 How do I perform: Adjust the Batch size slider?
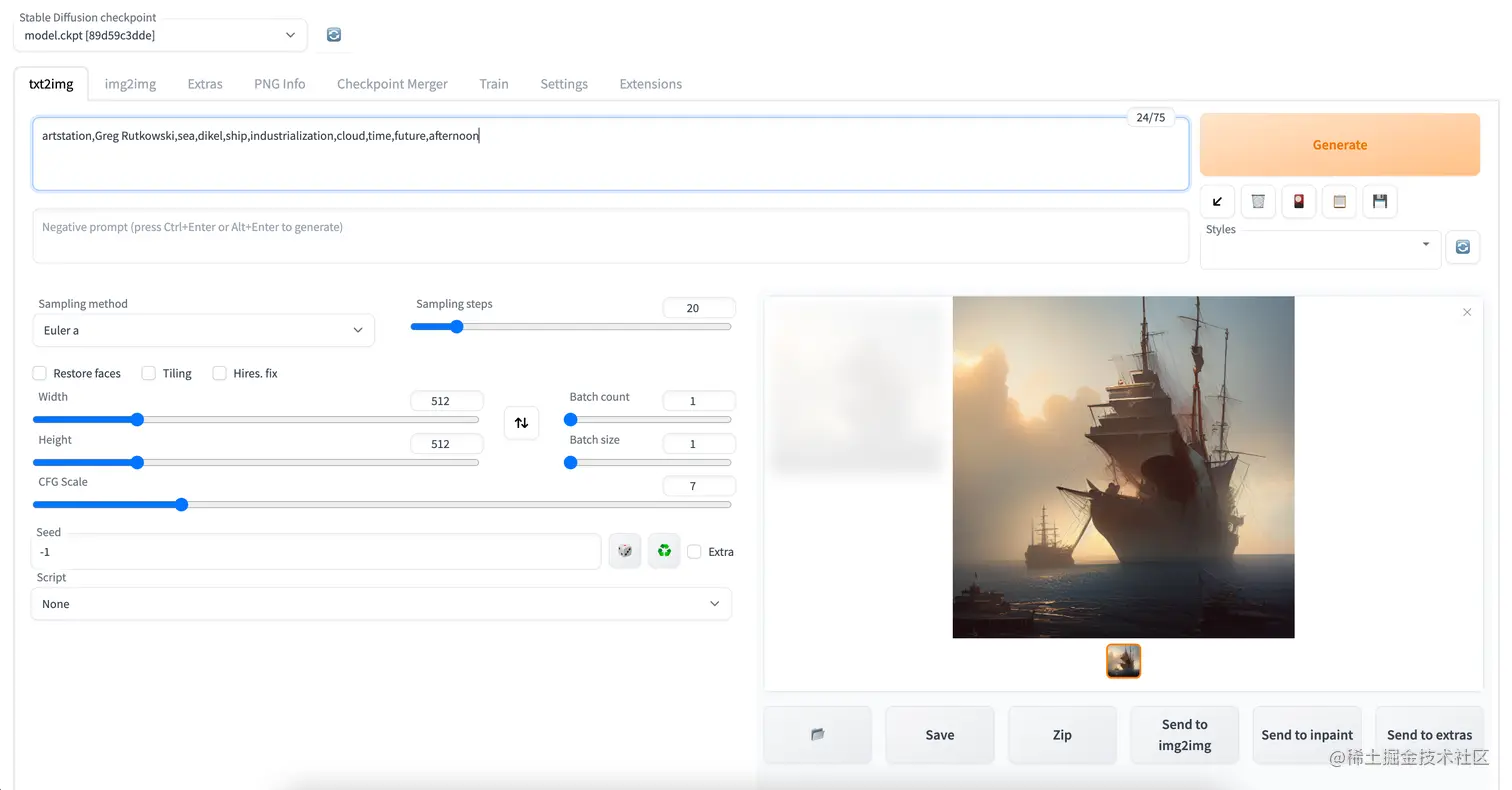(648, 463)
